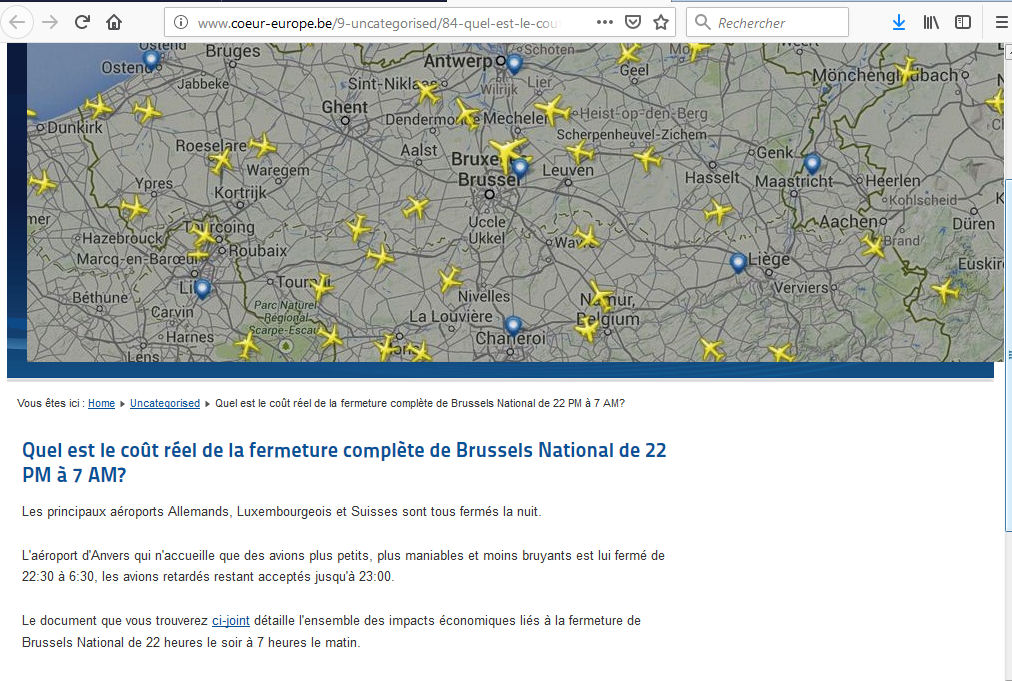Open the ci-joint document link
This screenshot has height=681, width=1012.
coord(230,621)
